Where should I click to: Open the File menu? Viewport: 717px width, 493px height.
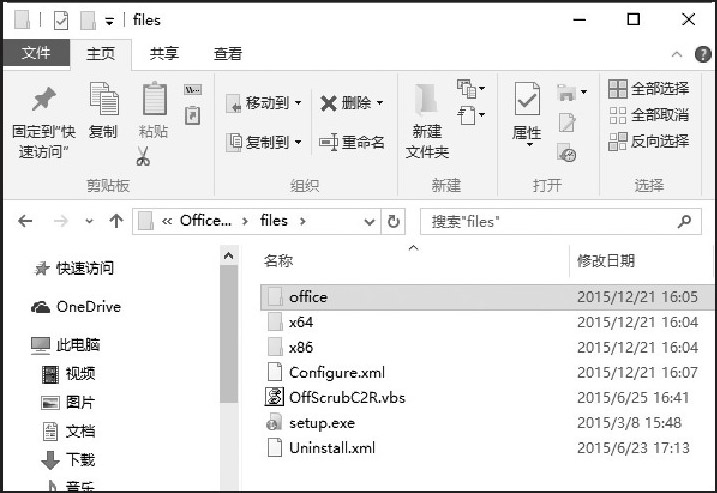point(36,54)
